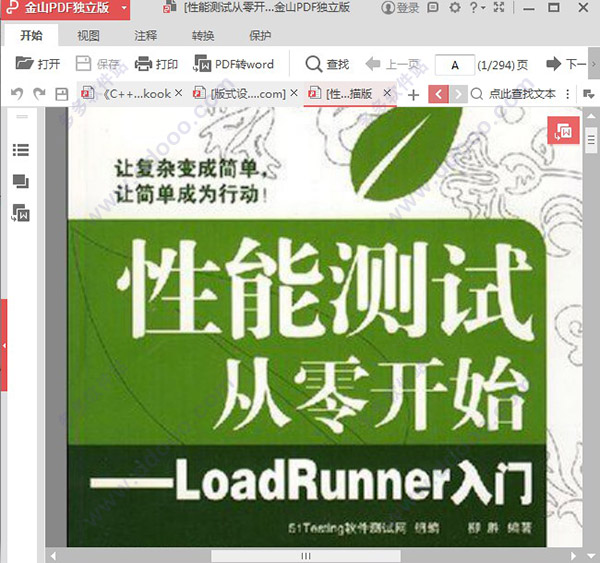
Task: Click the horizontal scrollbar left arrow
Action: click(x=53, y=556)
